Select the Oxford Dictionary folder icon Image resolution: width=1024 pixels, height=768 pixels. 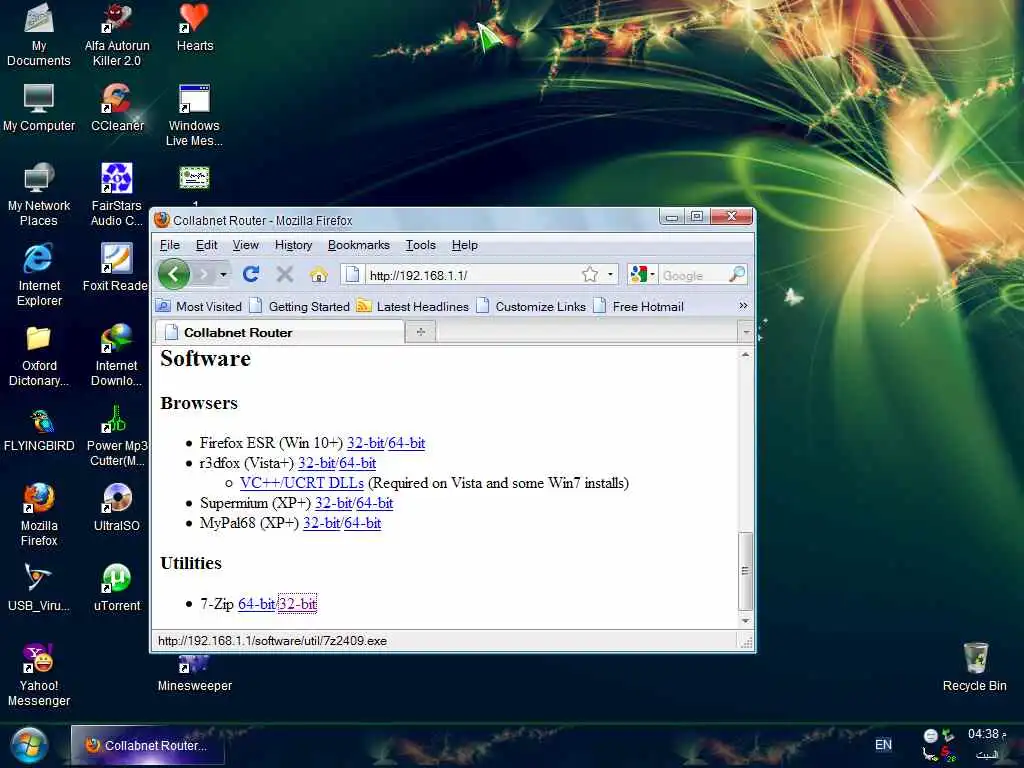coord(39,356)
